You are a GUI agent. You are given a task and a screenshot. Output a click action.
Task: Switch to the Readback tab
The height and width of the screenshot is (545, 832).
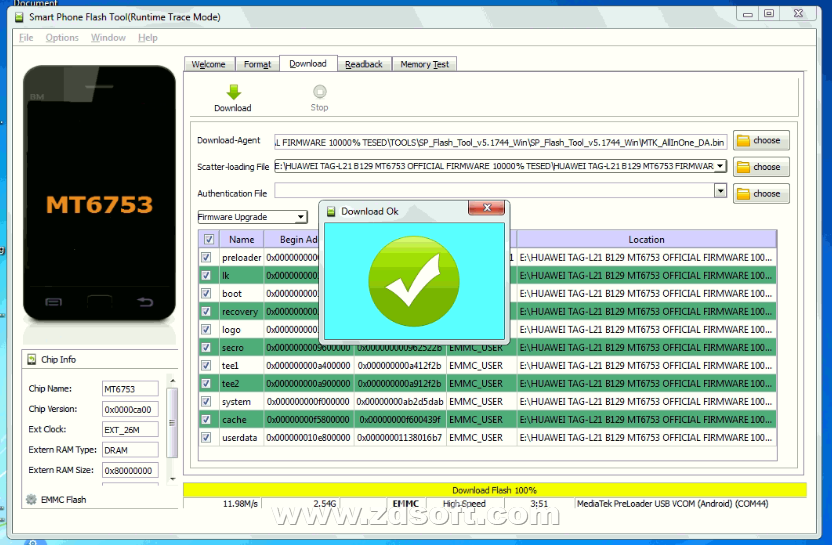[364, 64]
